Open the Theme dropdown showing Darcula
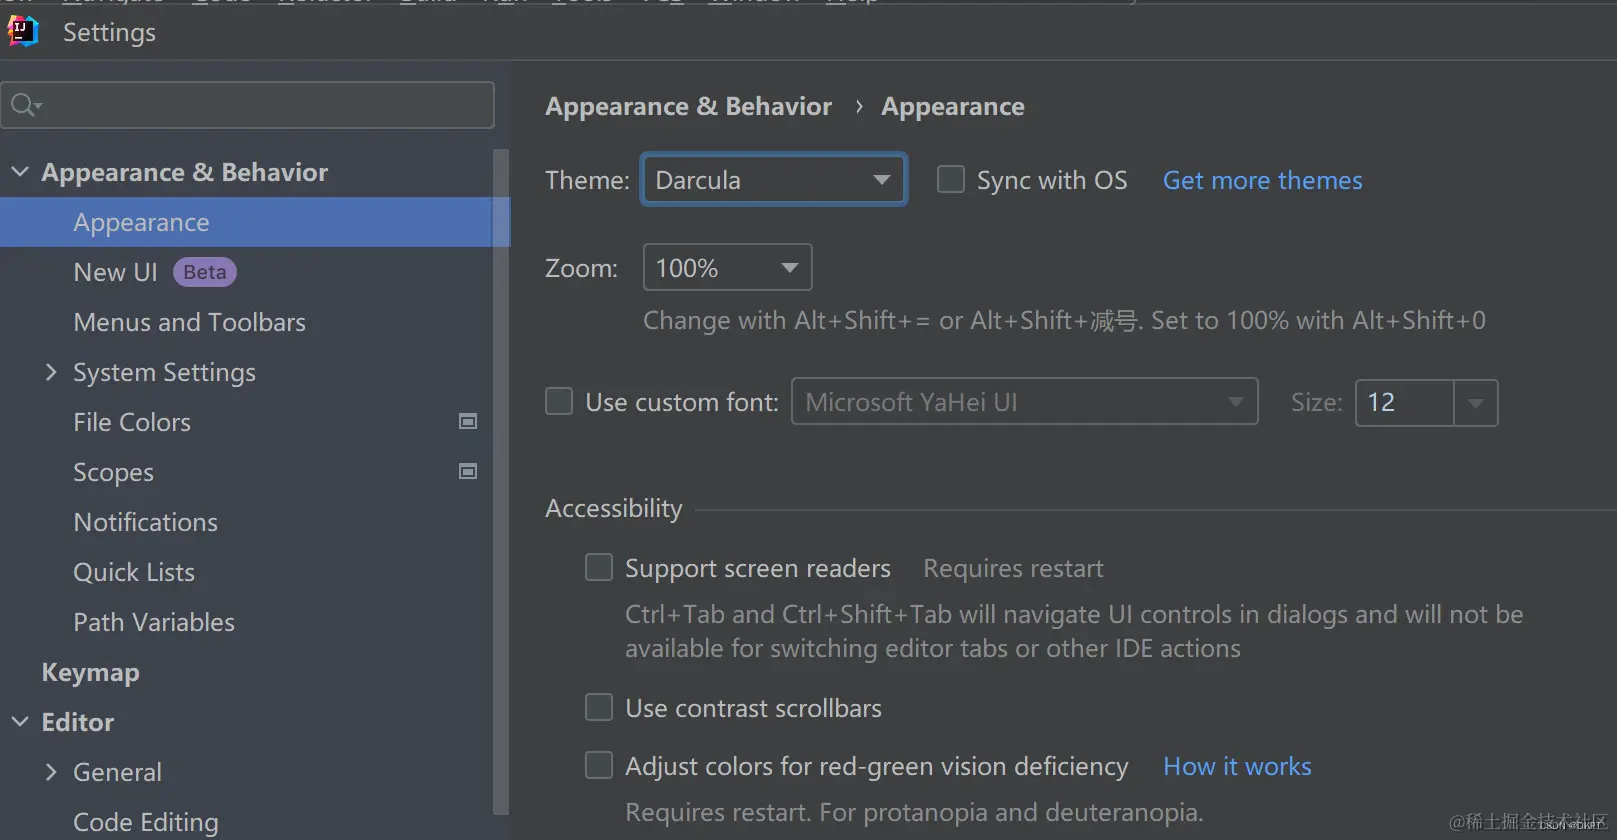 pyautogui.click(x=773, y=180)
